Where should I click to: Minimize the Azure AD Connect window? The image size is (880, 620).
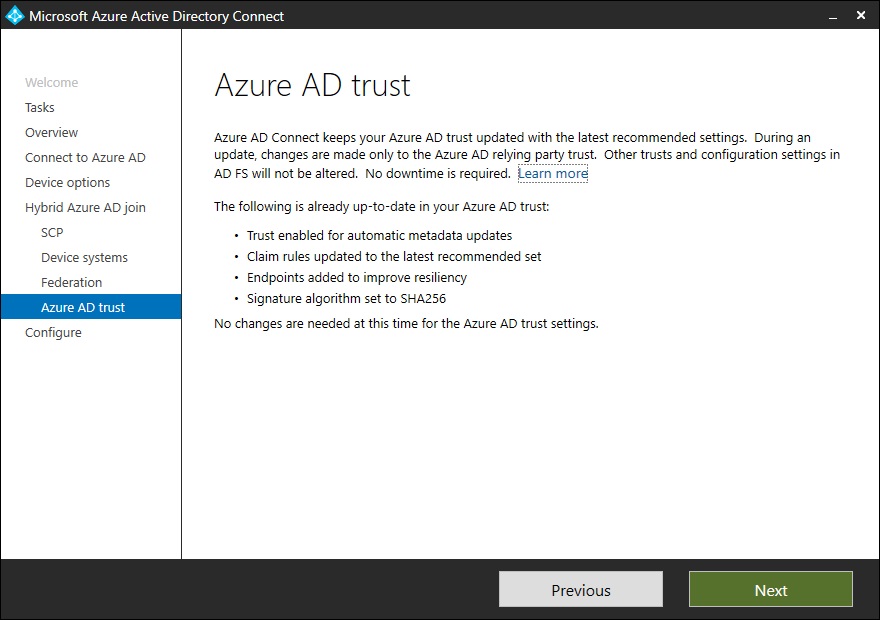point(833,16)
